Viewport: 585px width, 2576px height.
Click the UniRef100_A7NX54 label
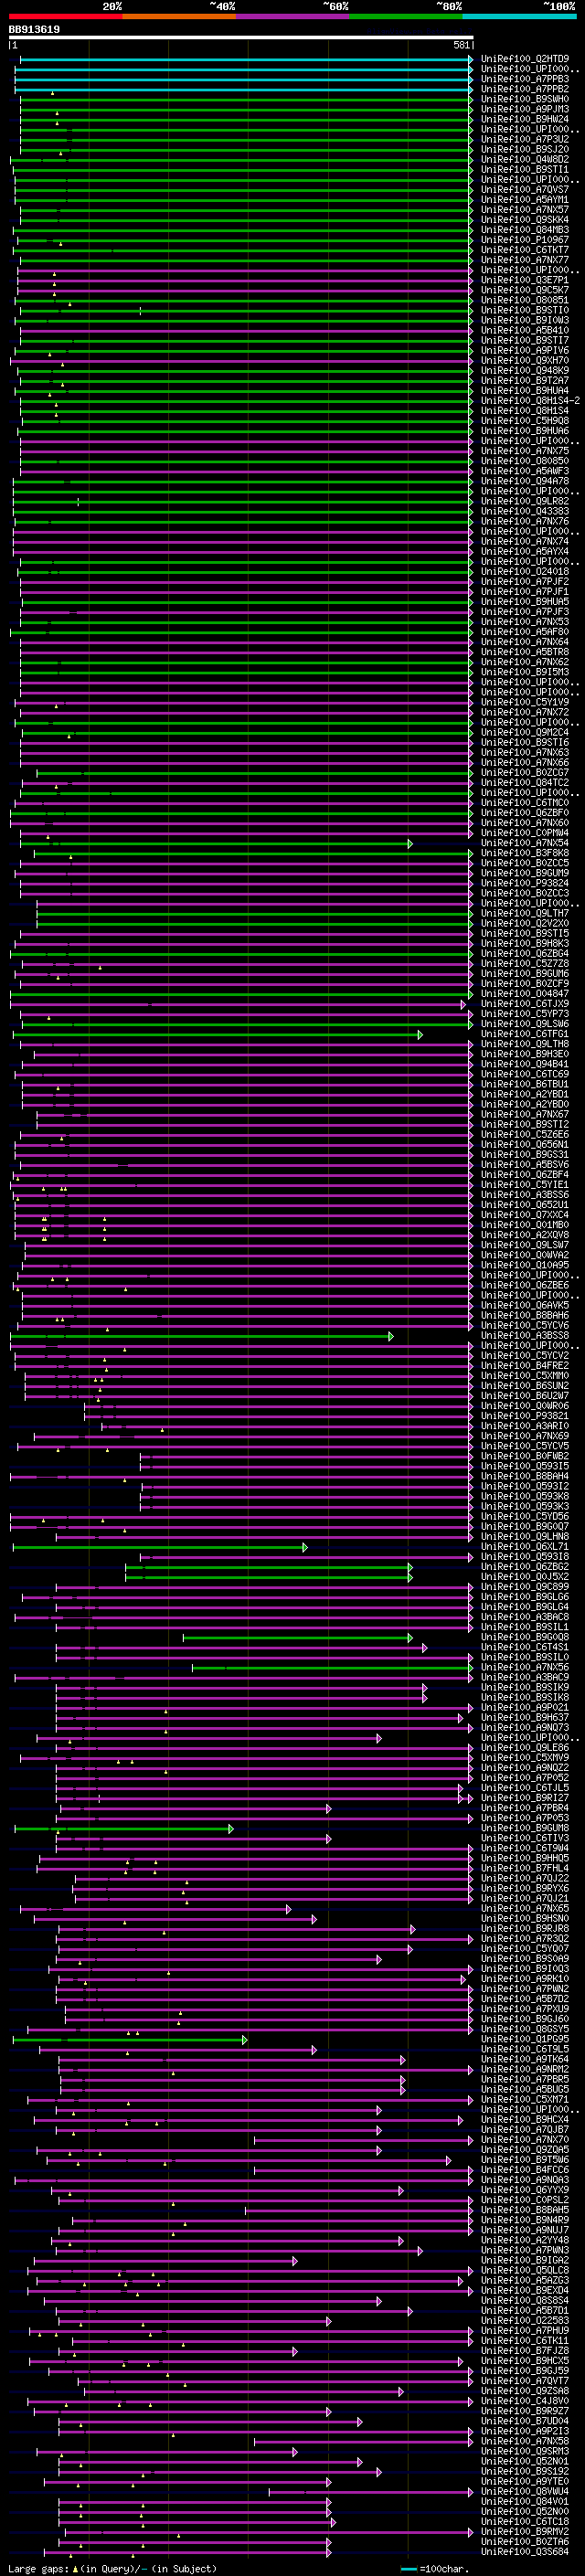click(x=525, y=844)
